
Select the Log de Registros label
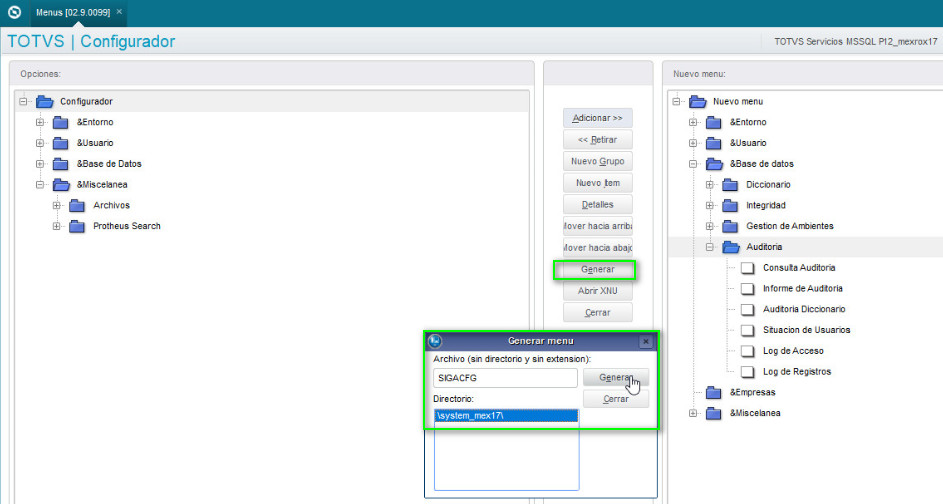(x=797, y=372)
